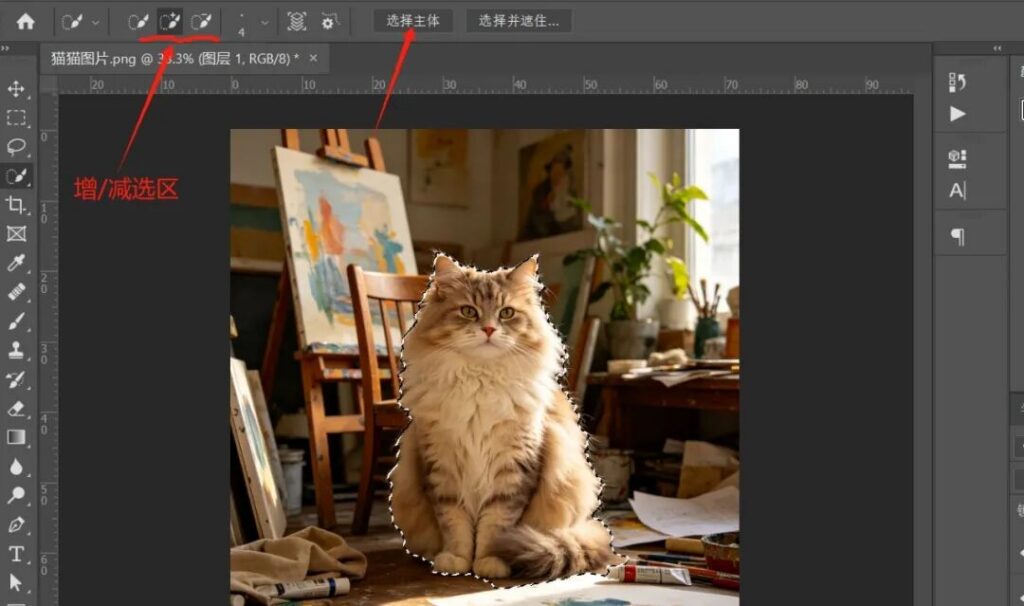
Task: Select the Pen tool
Action: 16,524
